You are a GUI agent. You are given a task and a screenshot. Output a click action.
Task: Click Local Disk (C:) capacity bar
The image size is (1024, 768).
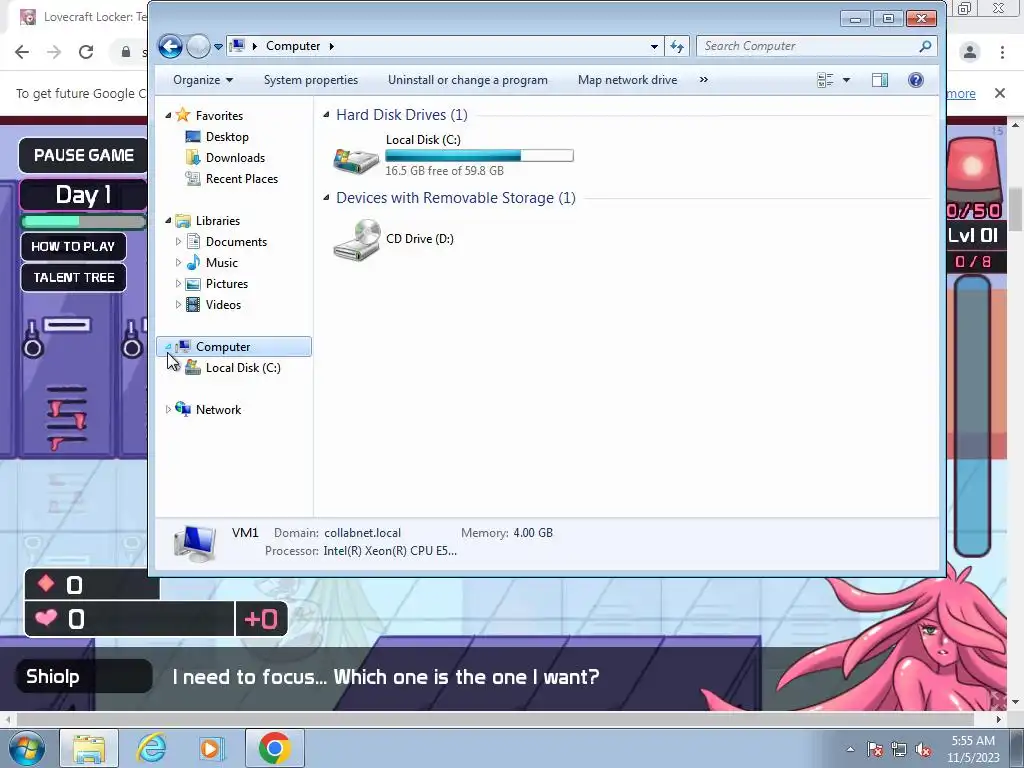pos(479,155)
